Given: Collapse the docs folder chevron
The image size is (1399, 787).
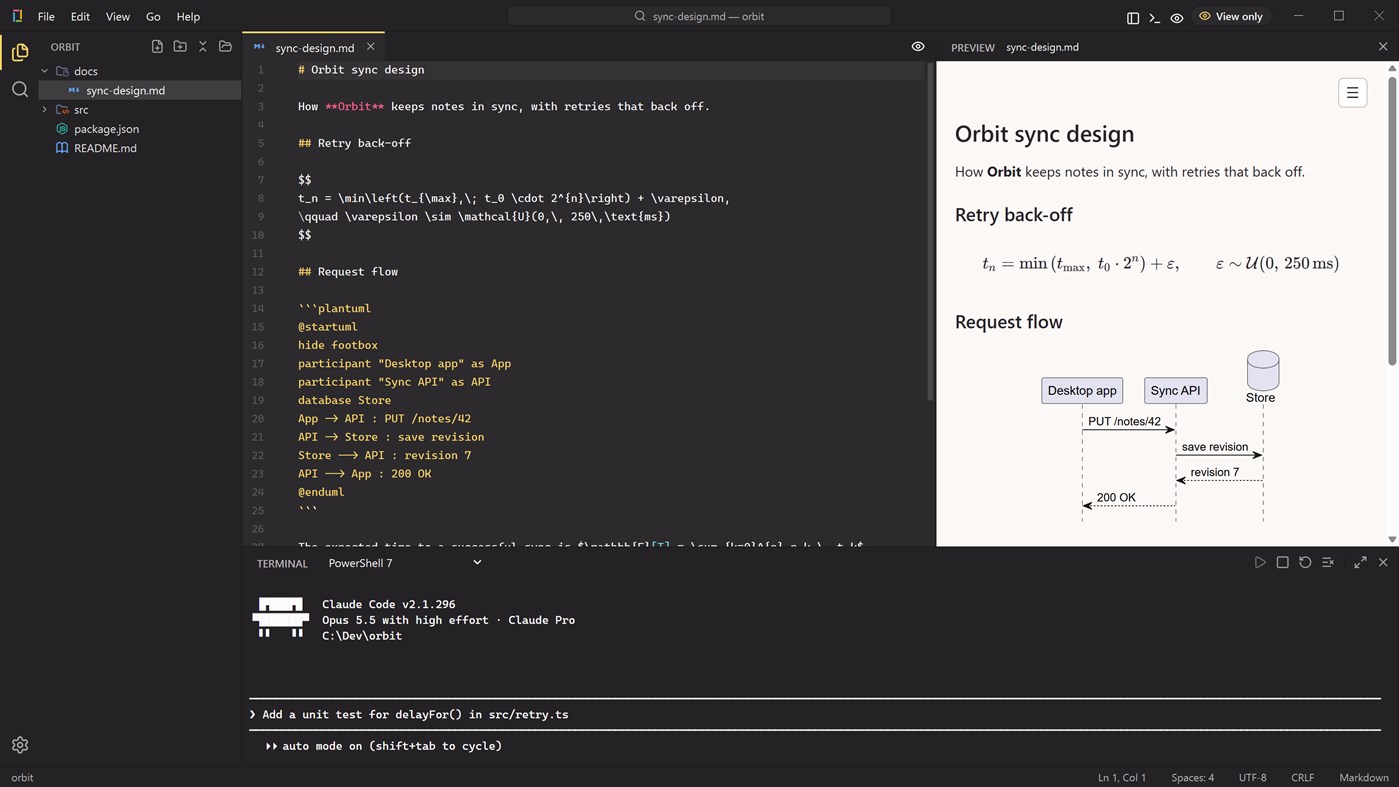Looking at the screenshot, I should [44, 71].
